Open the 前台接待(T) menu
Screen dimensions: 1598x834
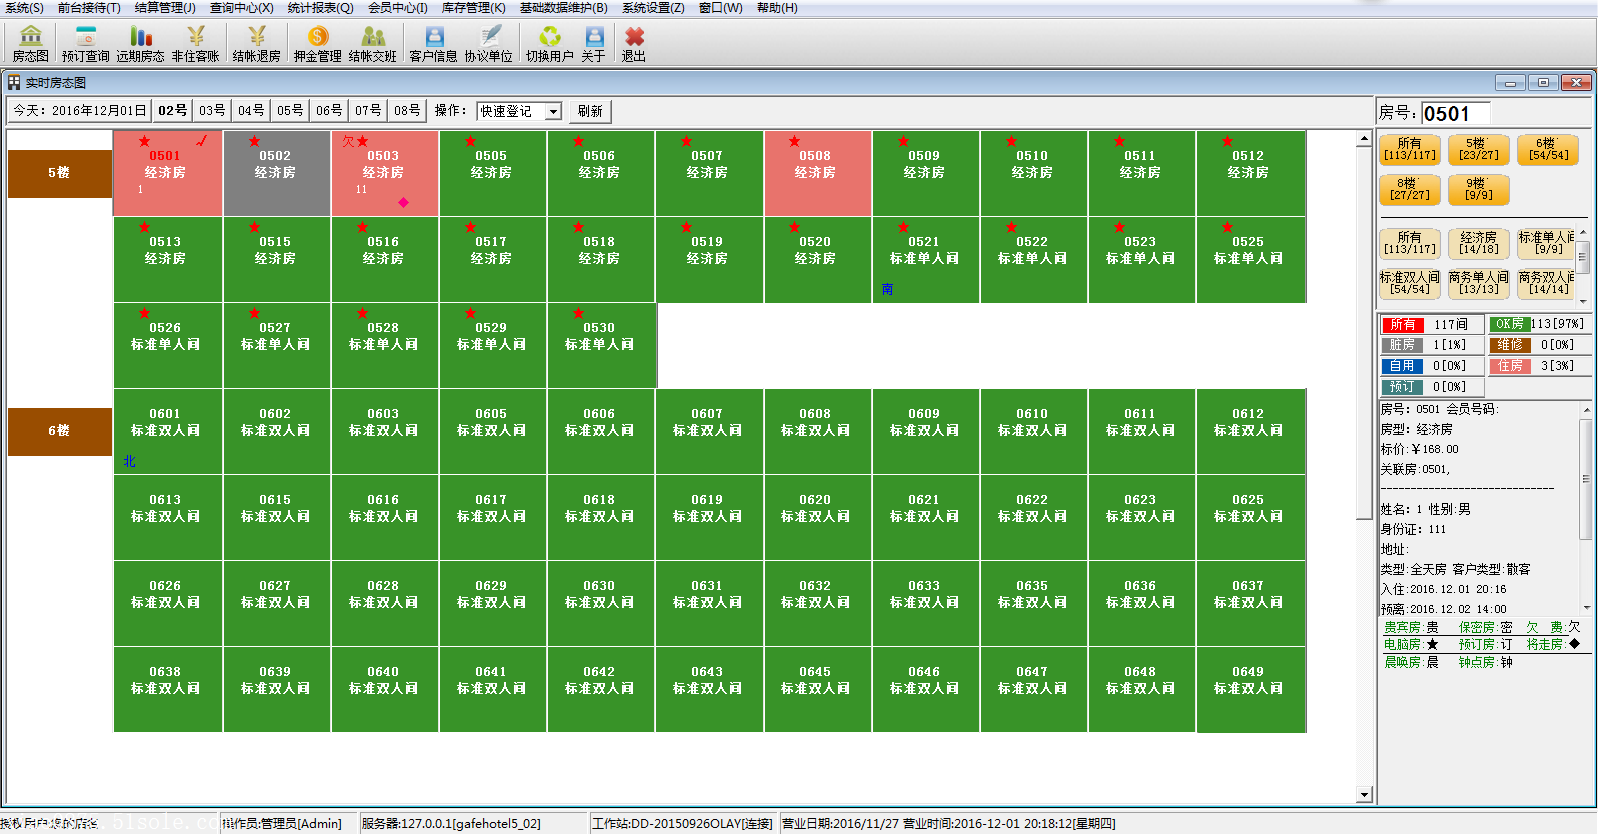(x=89, y=8)
